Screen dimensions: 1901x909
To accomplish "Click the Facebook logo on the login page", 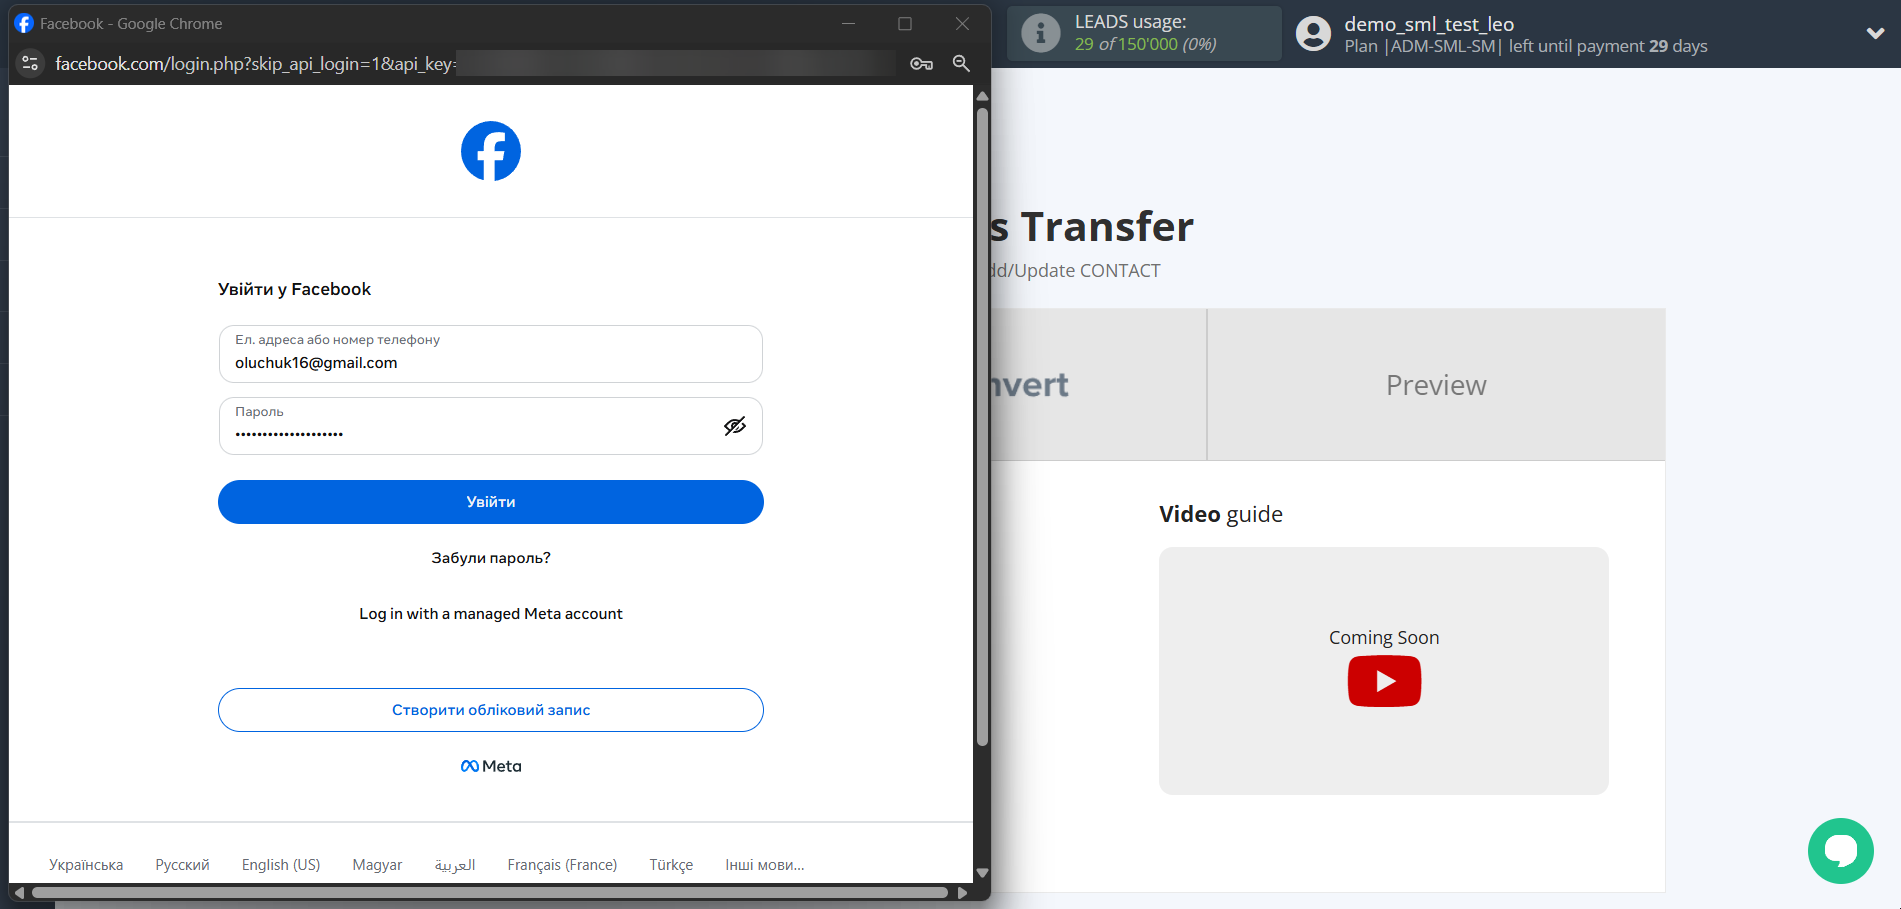I will tap(491, 151).
